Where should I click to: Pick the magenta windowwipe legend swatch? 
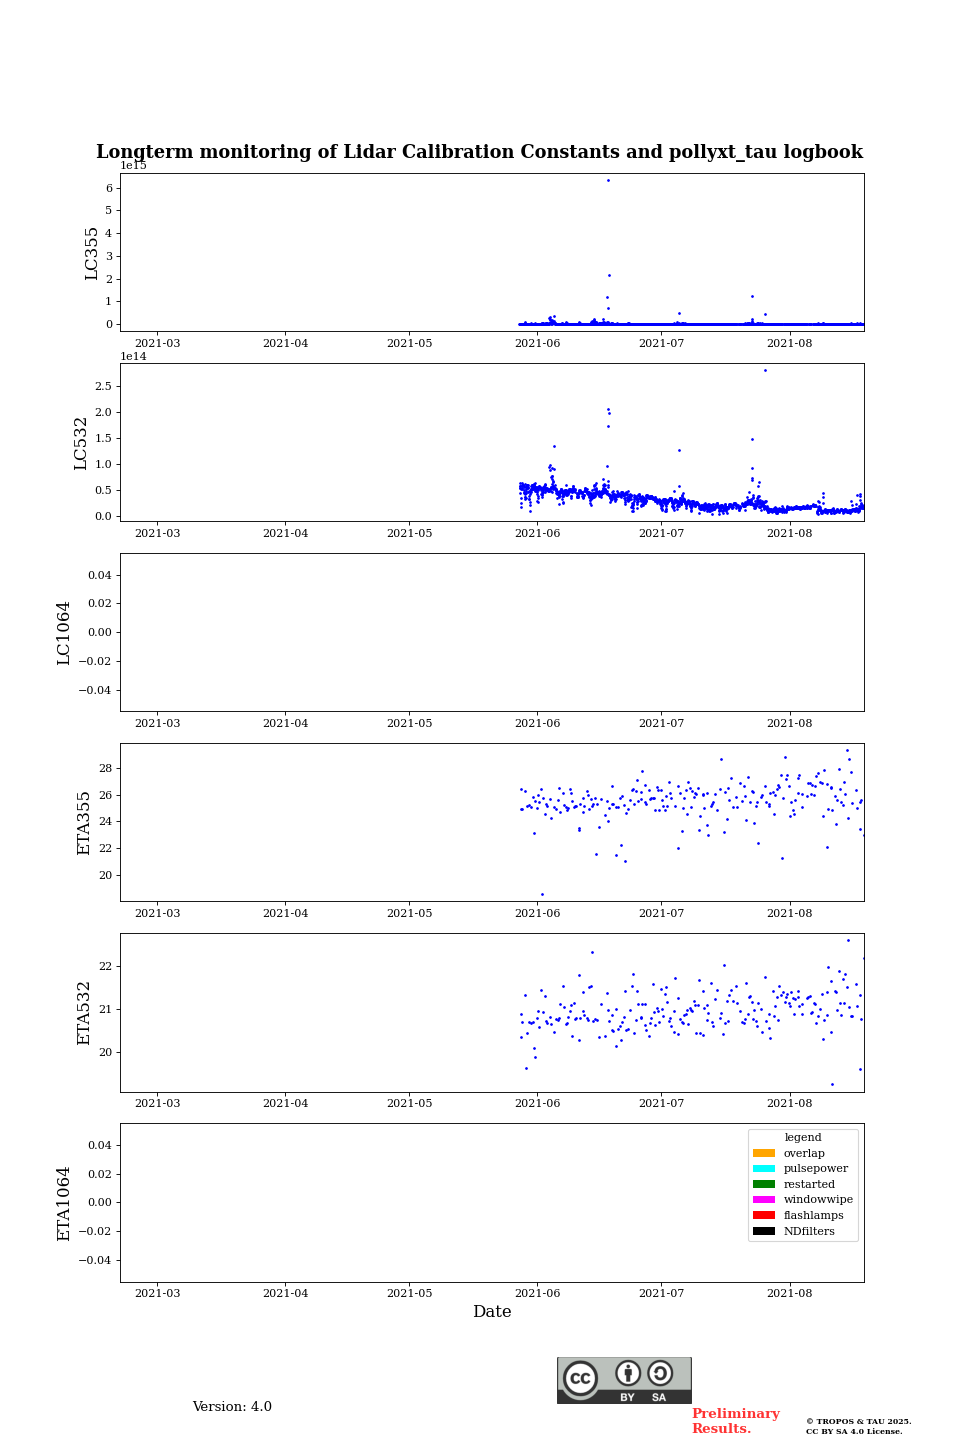pos(764,1200)
